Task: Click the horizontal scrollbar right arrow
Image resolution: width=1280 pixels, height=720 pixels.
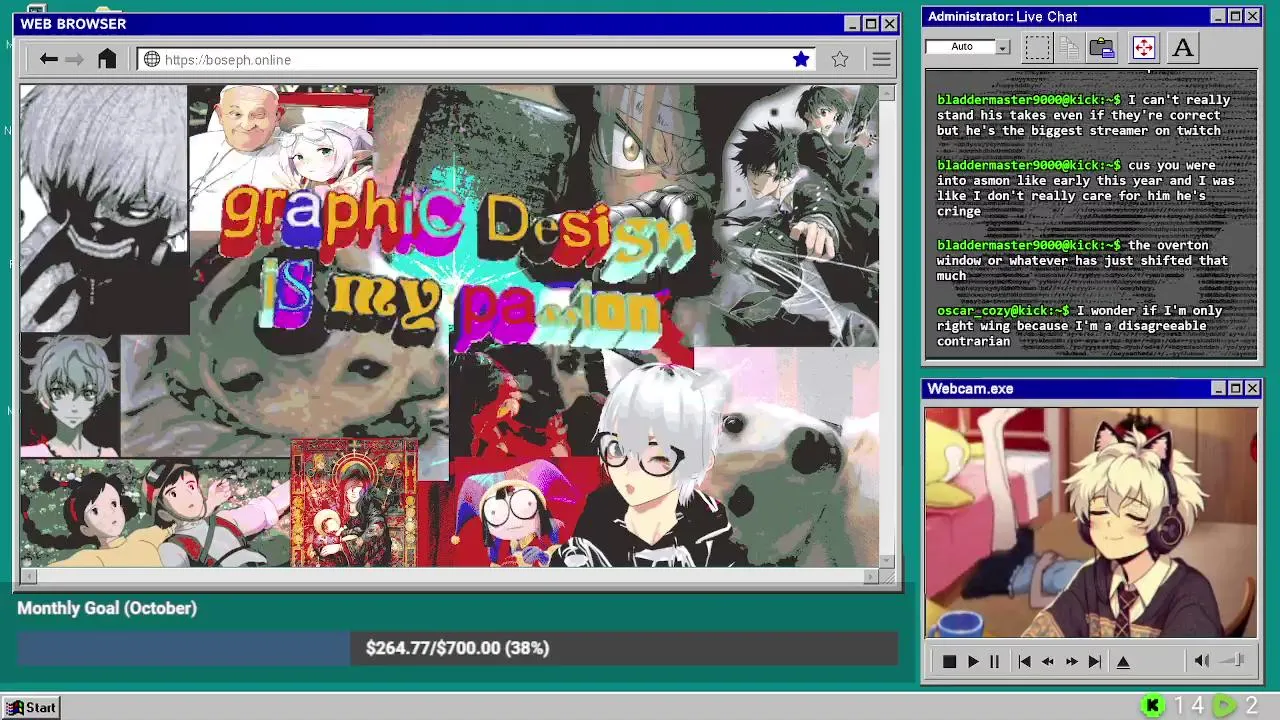Action: (871, 576)
